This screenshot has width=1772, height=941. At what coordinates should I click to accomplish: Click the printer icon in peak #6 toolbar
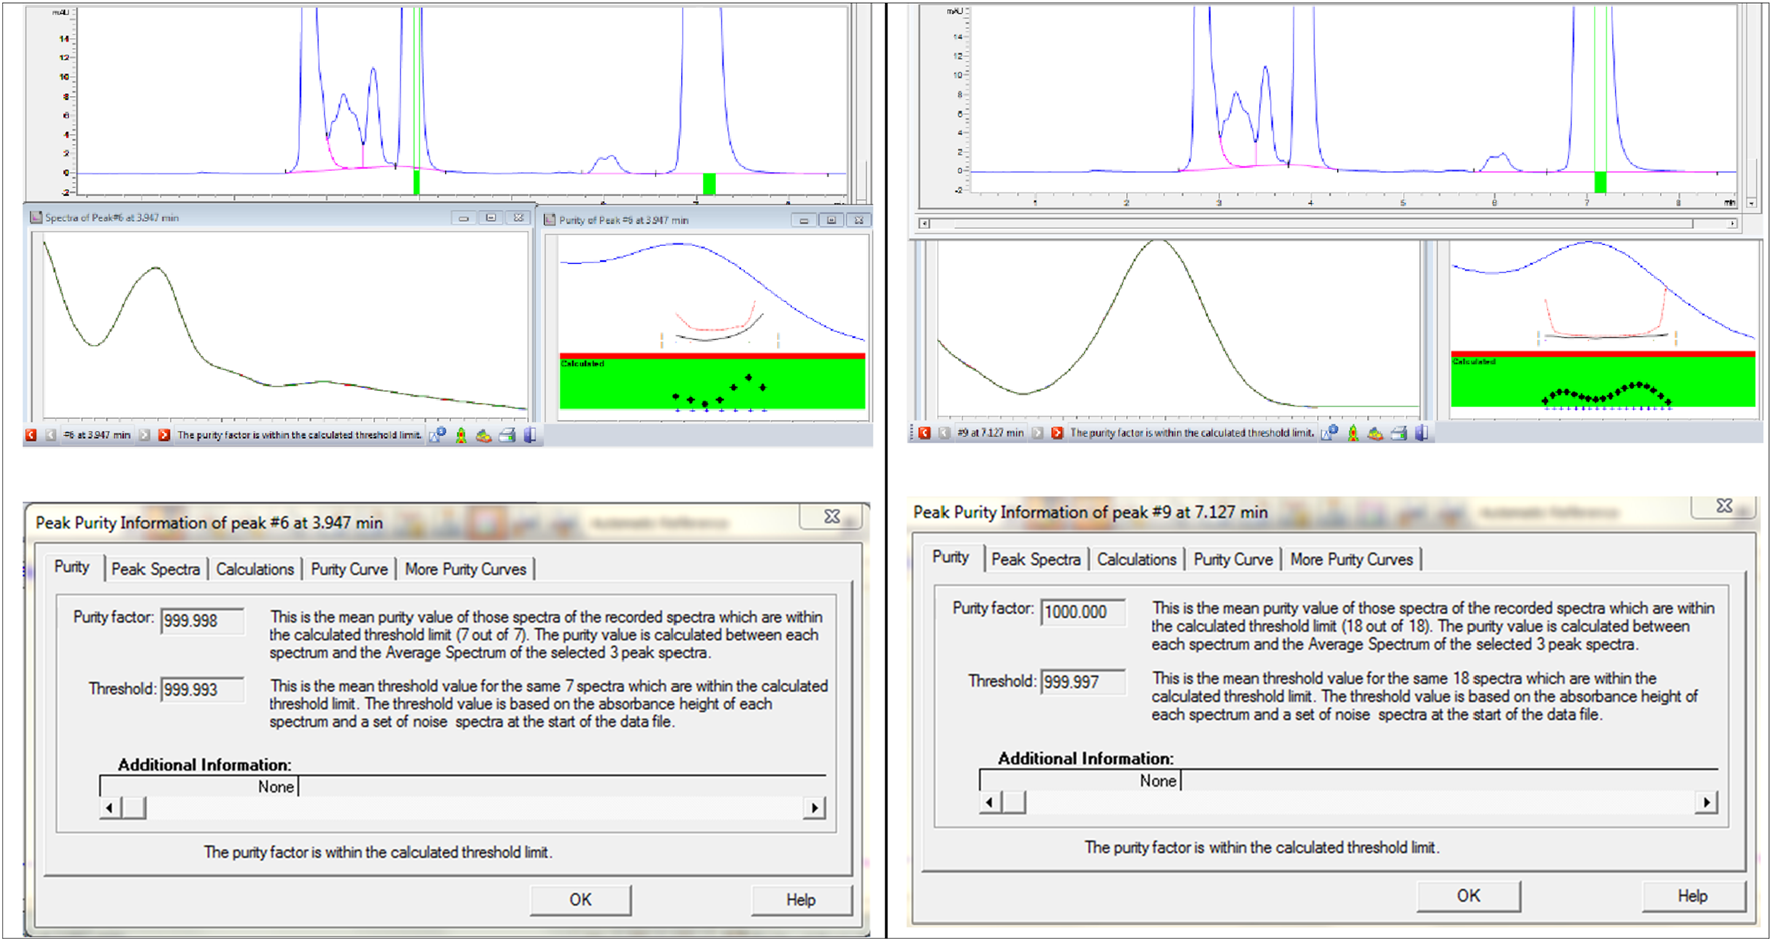coord(507,435)
